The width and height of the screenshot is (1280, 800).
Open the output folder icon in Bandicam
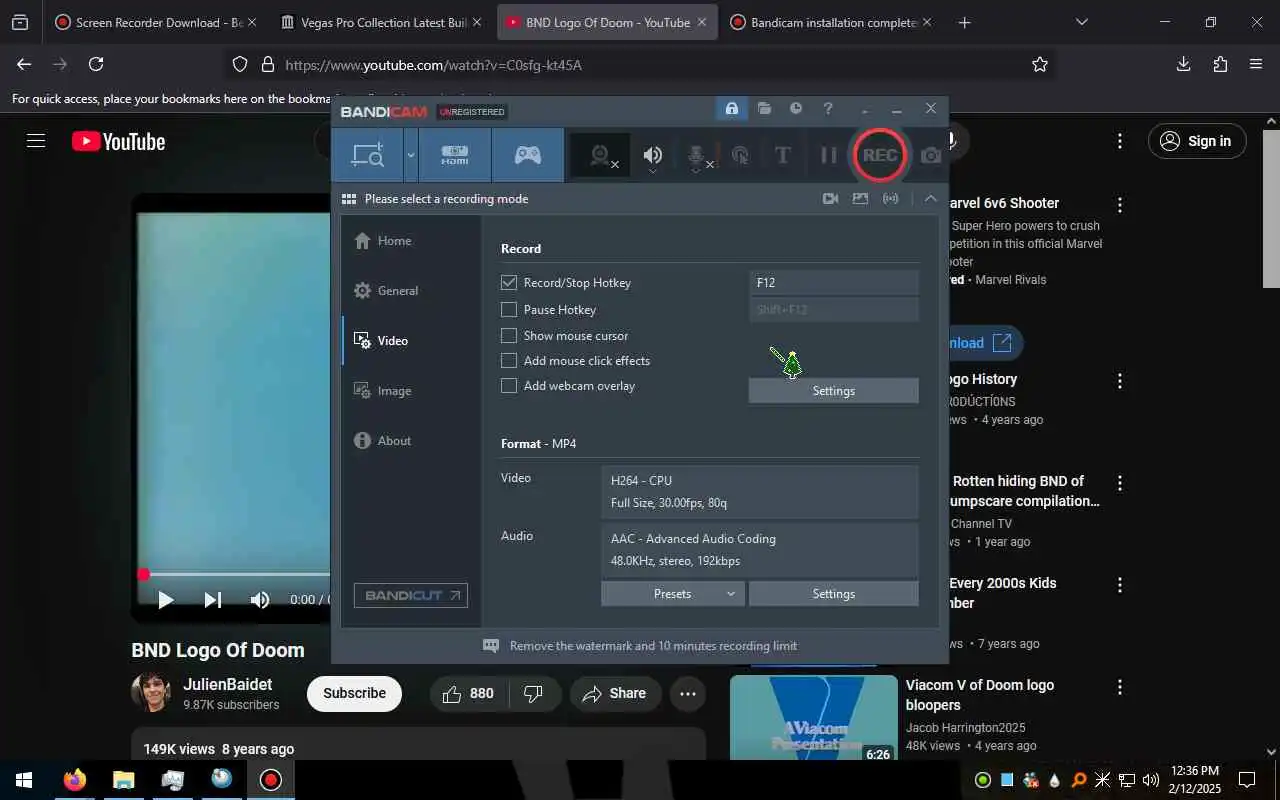click(x=764, y=108)
